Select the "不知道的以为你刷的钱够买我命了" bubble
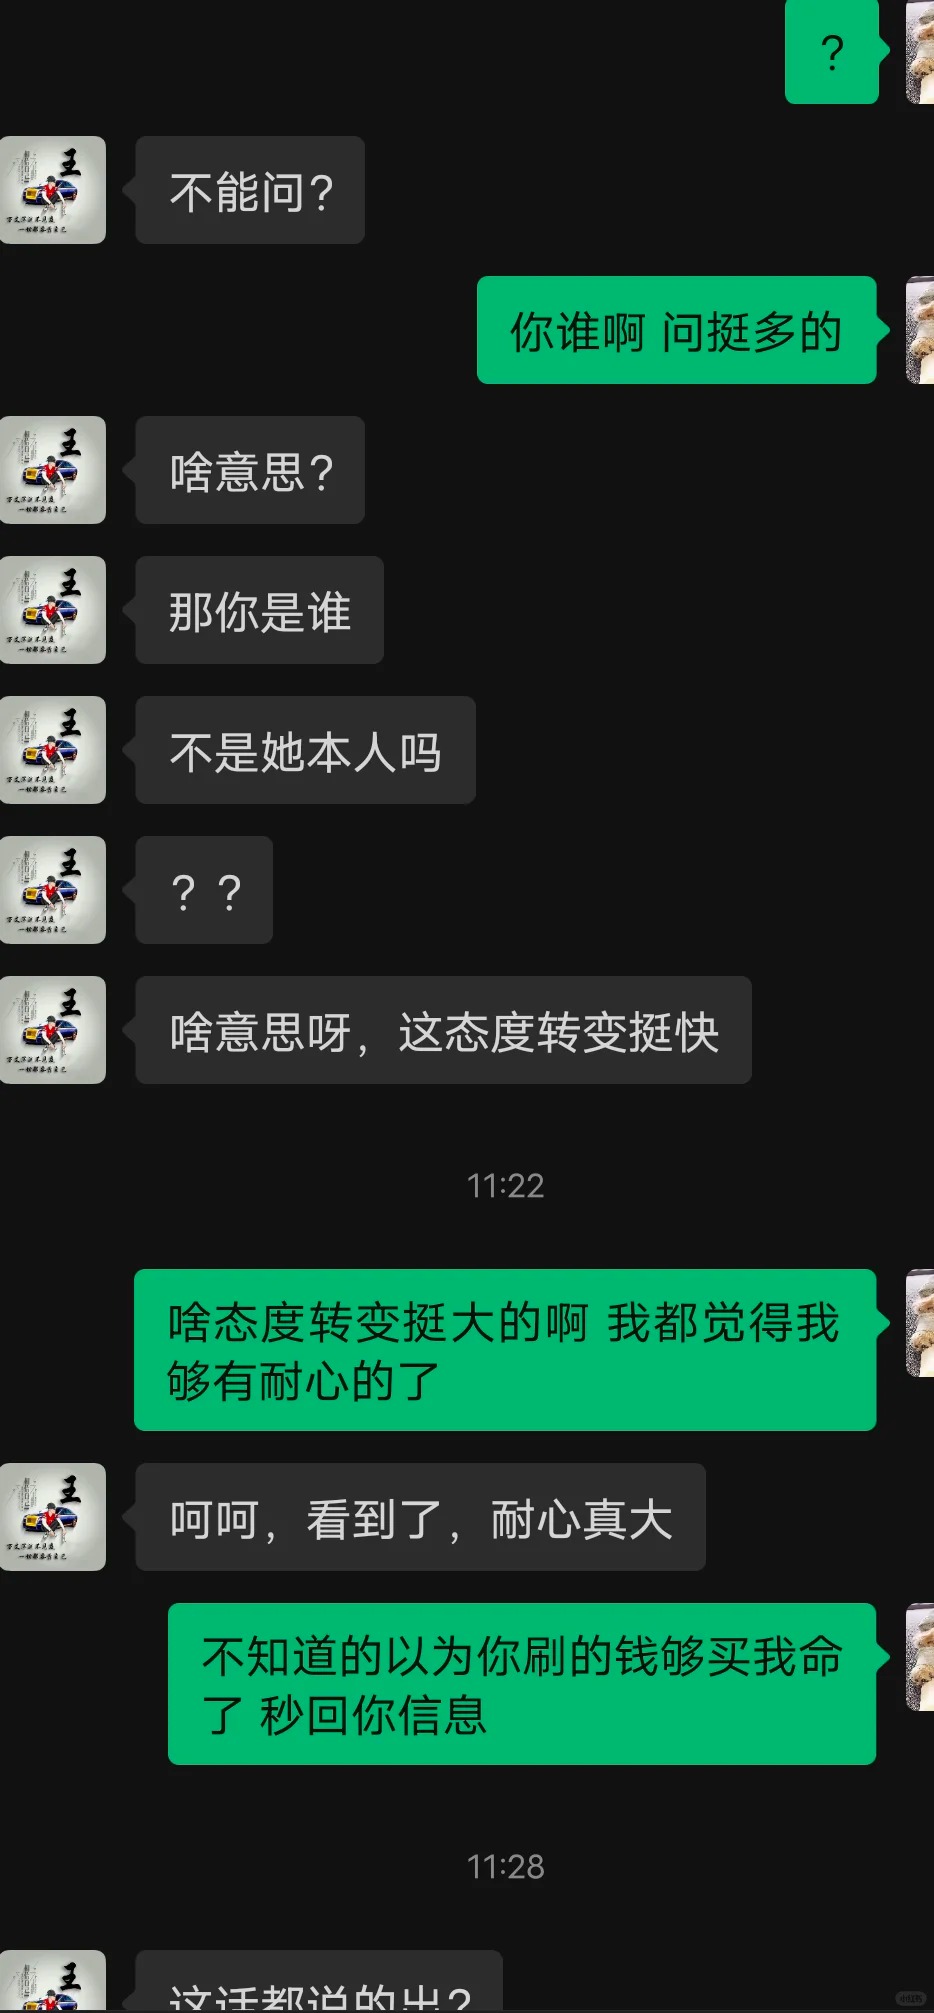Screen dimensions: 934x2013 click(522, 1684)
